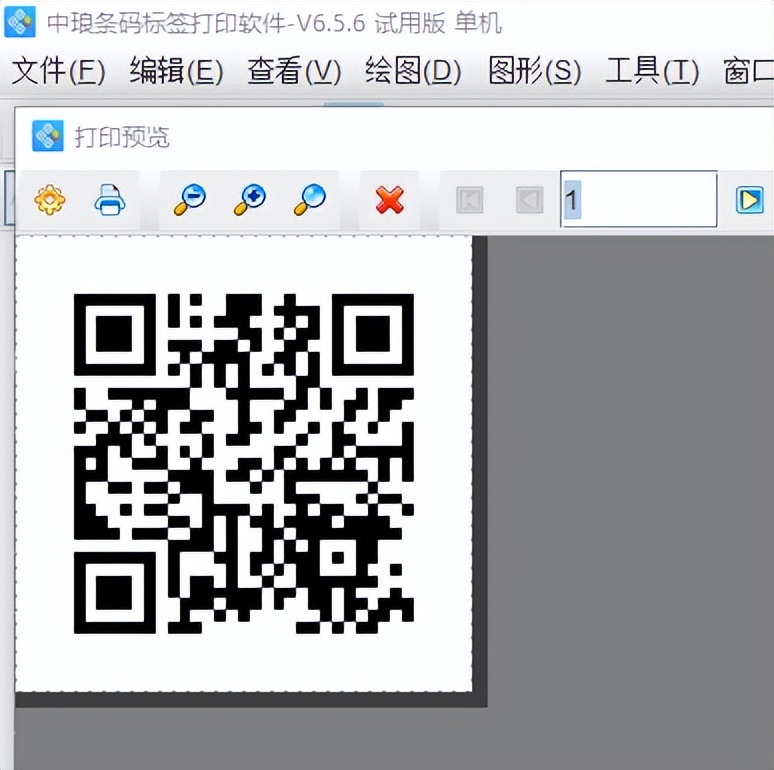The width and height of the screenshot is (774, 770).
Task: Click the printer icon to print
Action: pos(110,199)
